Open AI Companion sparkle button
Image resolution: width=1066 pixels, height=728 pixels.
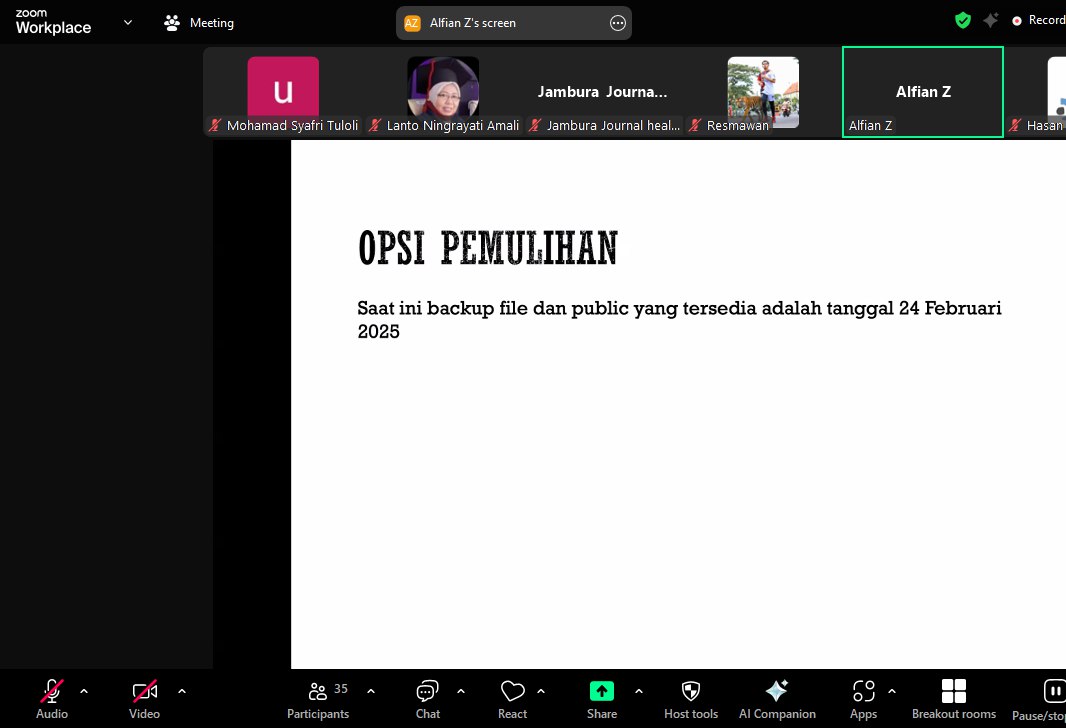click(777, 699)
